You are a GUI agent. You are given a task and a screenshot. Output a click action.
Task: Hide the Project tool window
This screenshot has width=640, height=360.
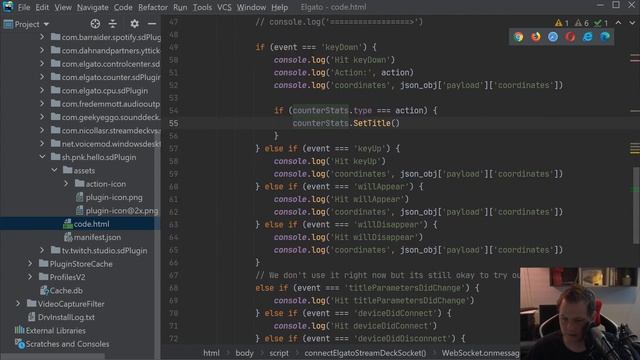pyautogui.click(x=152, y=24)
